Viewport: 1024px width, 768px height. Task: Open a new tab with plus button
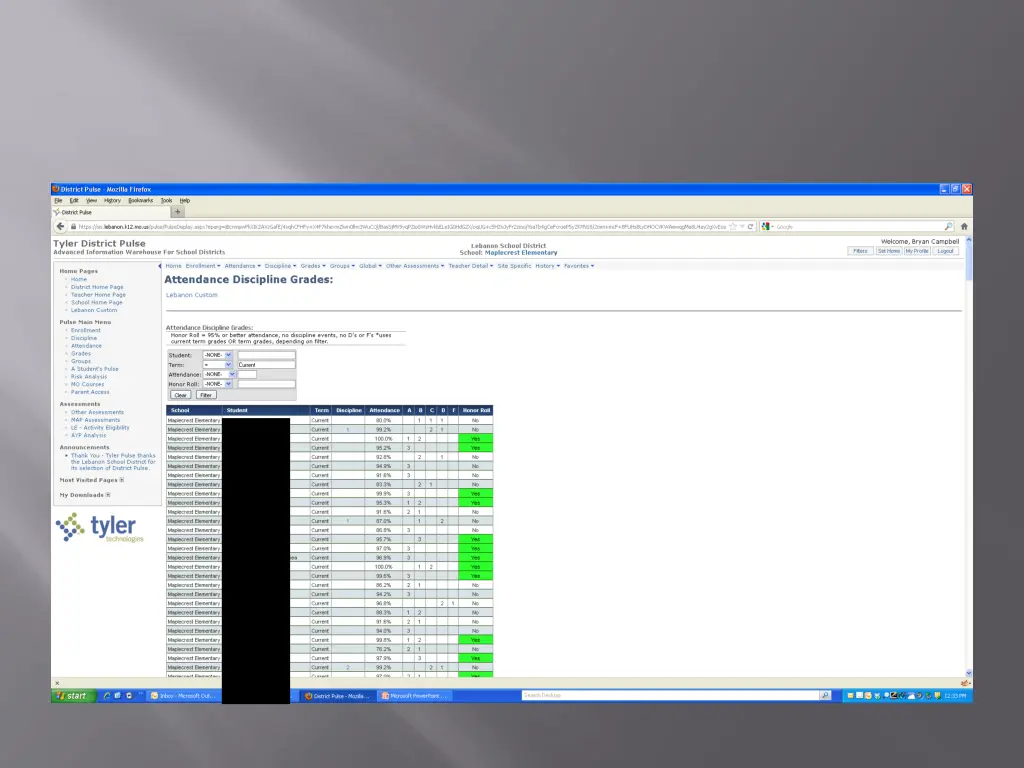[178, 212]
